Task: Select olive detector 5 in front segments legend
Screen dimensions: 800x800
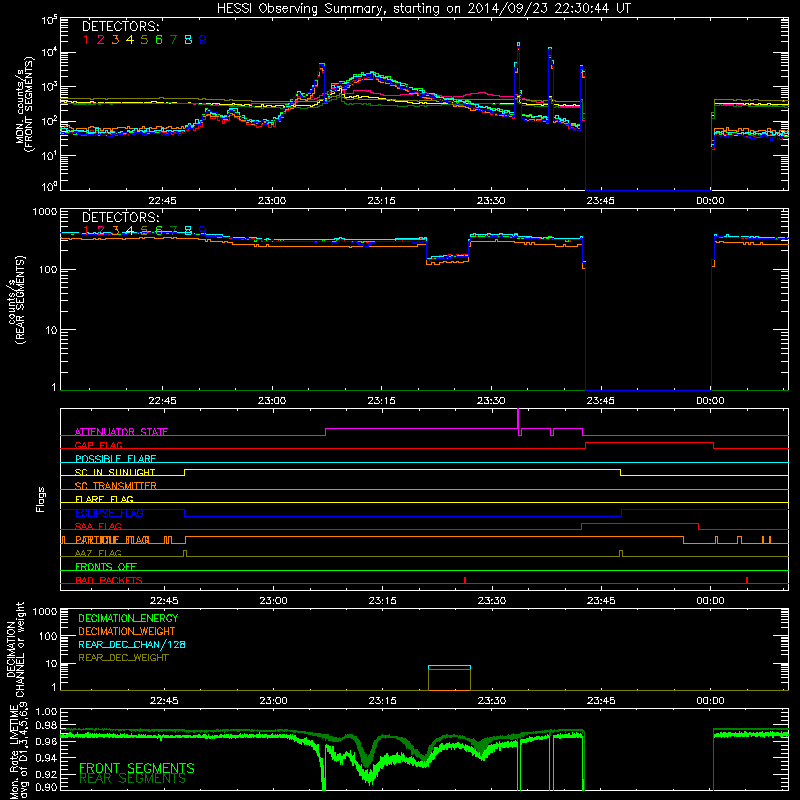Action: click(144, 40)
